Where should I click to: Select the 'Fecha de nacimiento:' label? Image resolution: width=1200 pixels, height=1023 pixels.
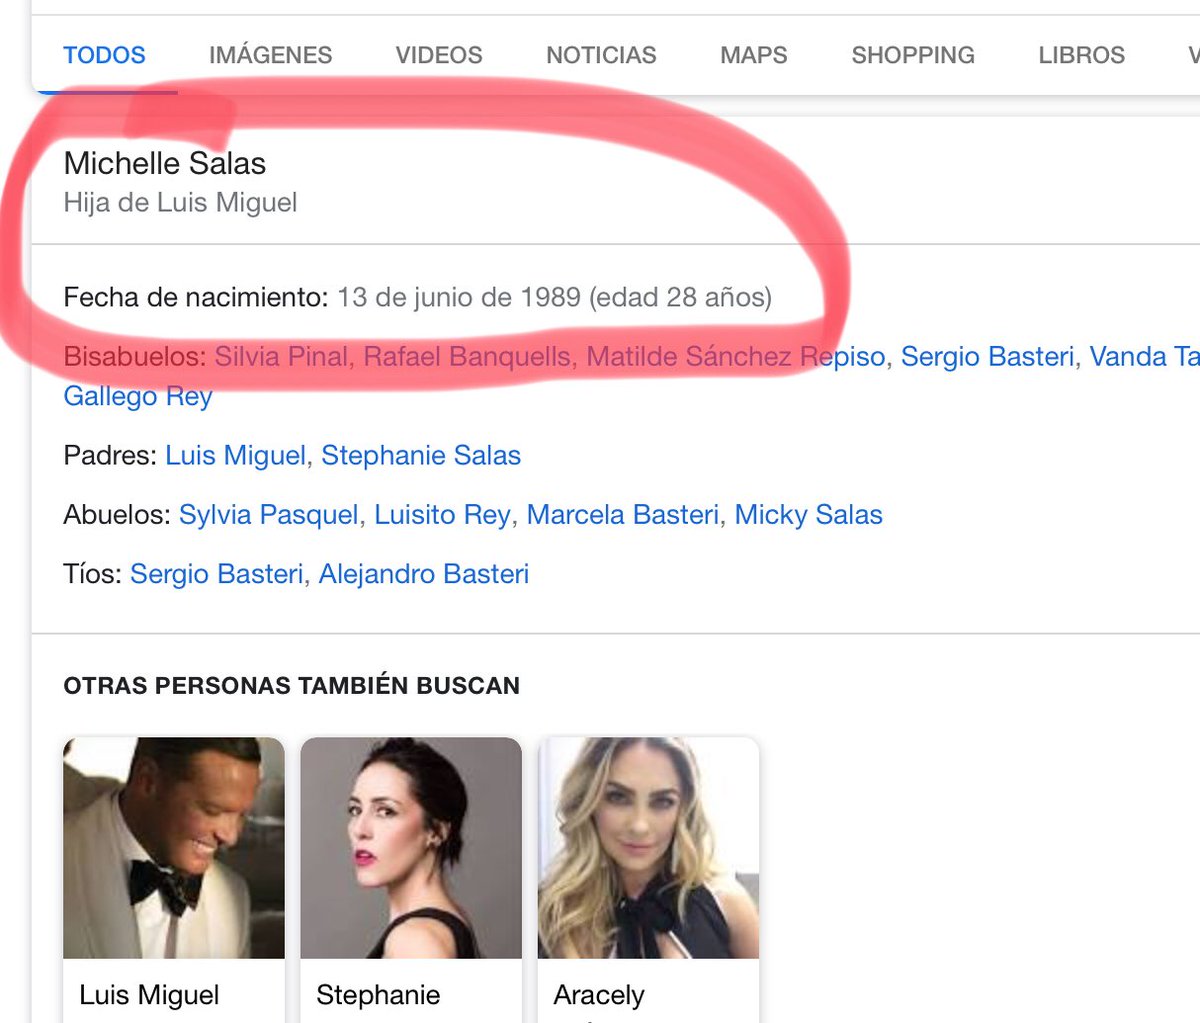(196, 297)
